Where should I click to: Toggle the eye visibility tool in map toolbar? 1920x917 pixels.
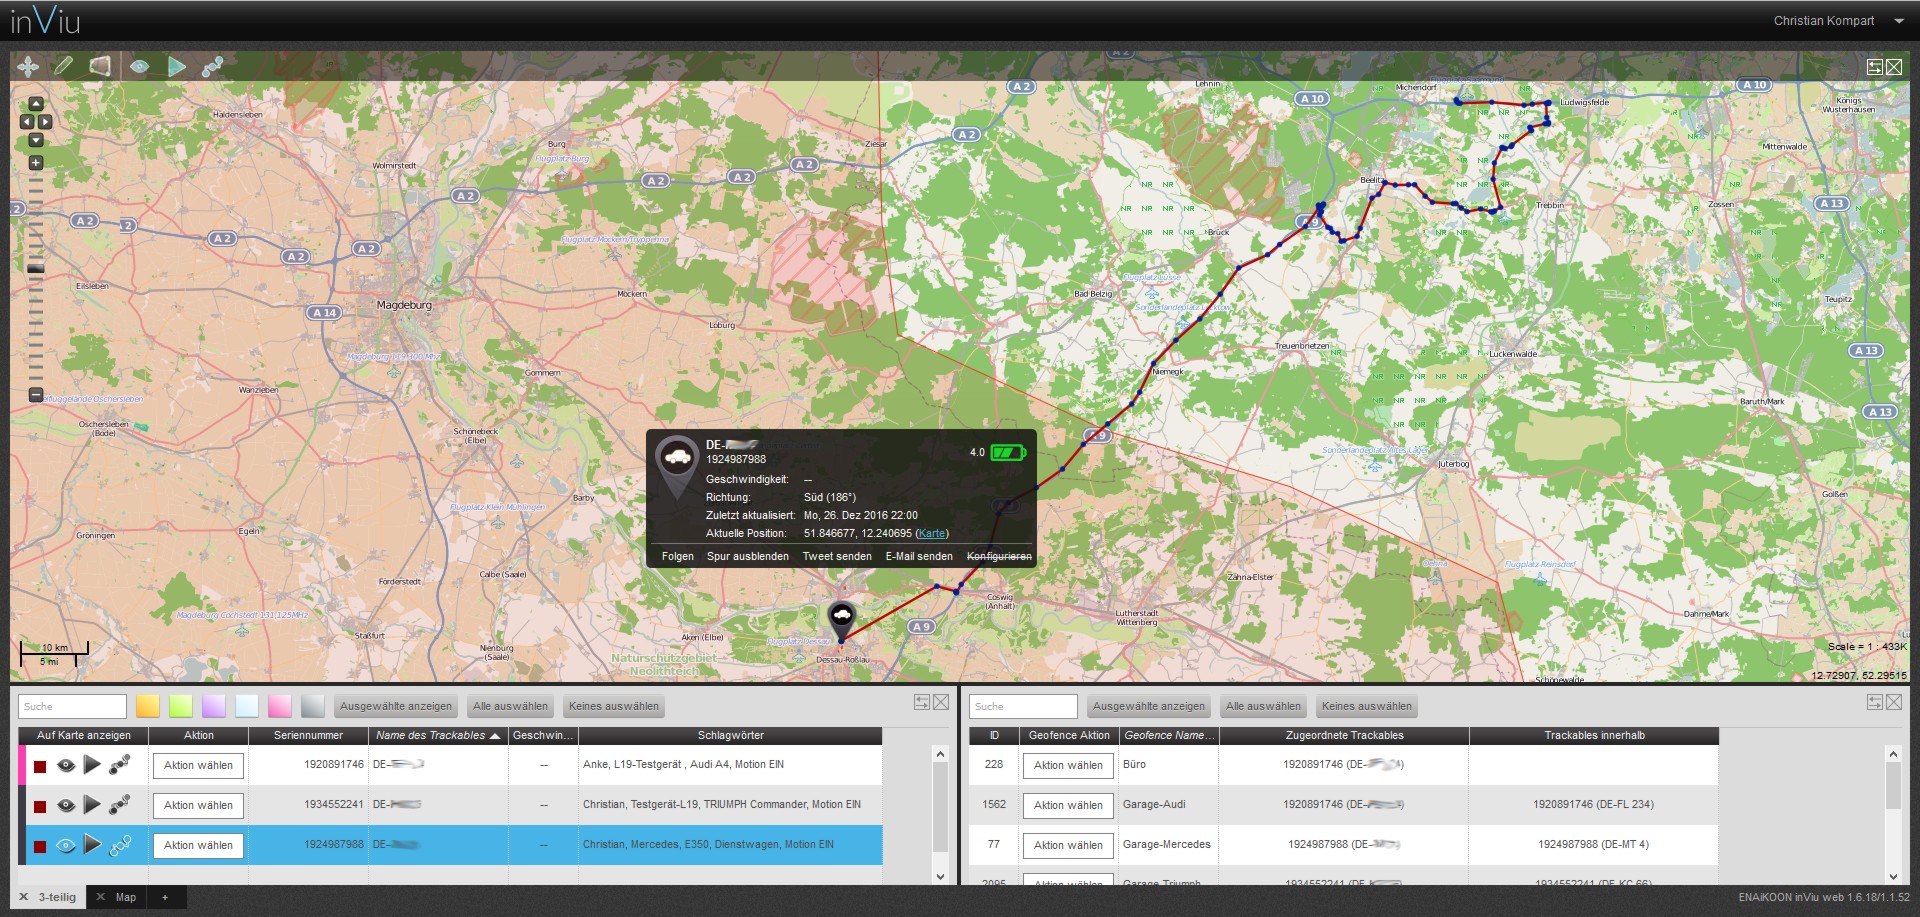(139, 66)
